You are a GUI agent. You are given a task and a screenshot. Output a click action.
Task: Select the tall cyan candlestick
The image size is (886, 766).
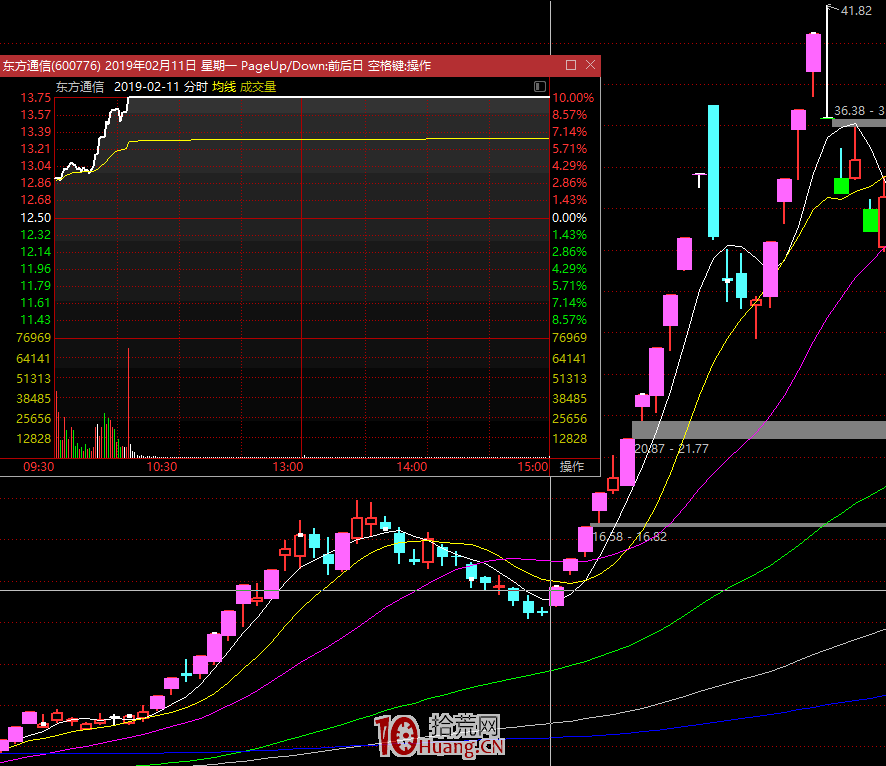[x=713, y=170]
